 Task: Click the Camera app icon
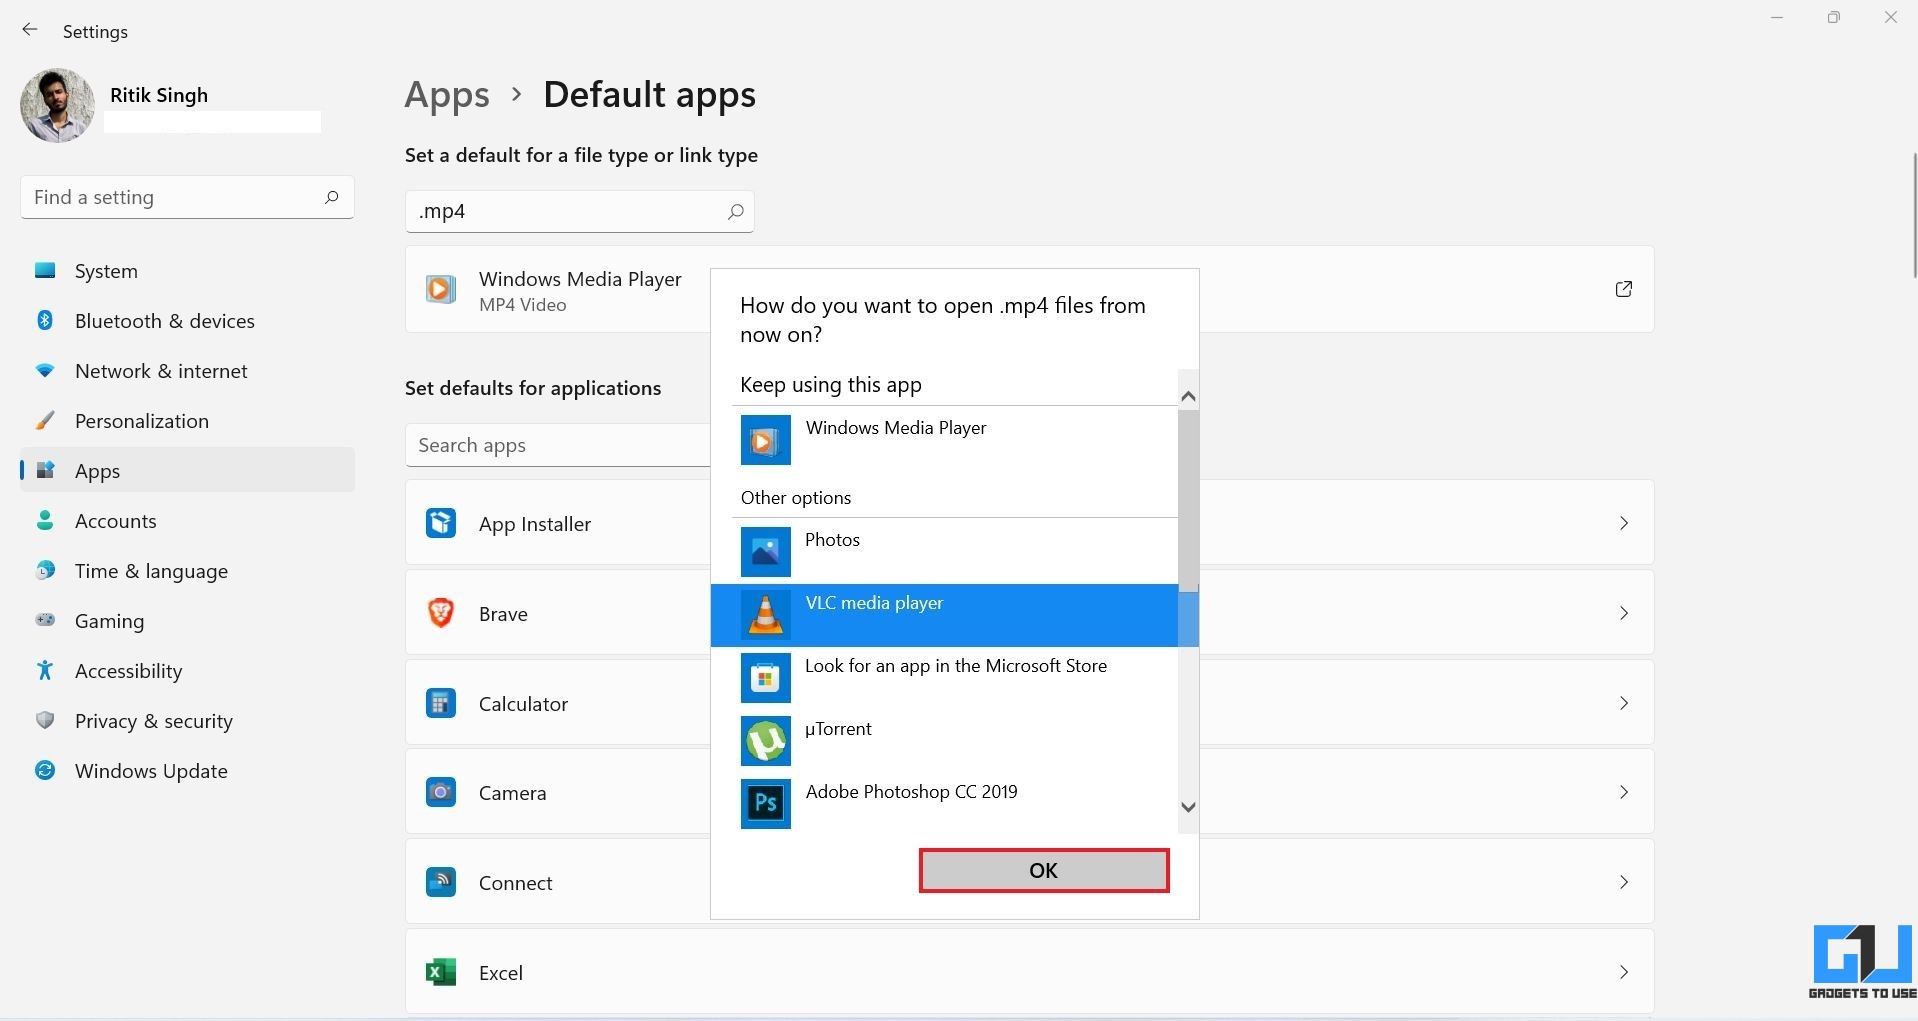(x=441, y=792)
